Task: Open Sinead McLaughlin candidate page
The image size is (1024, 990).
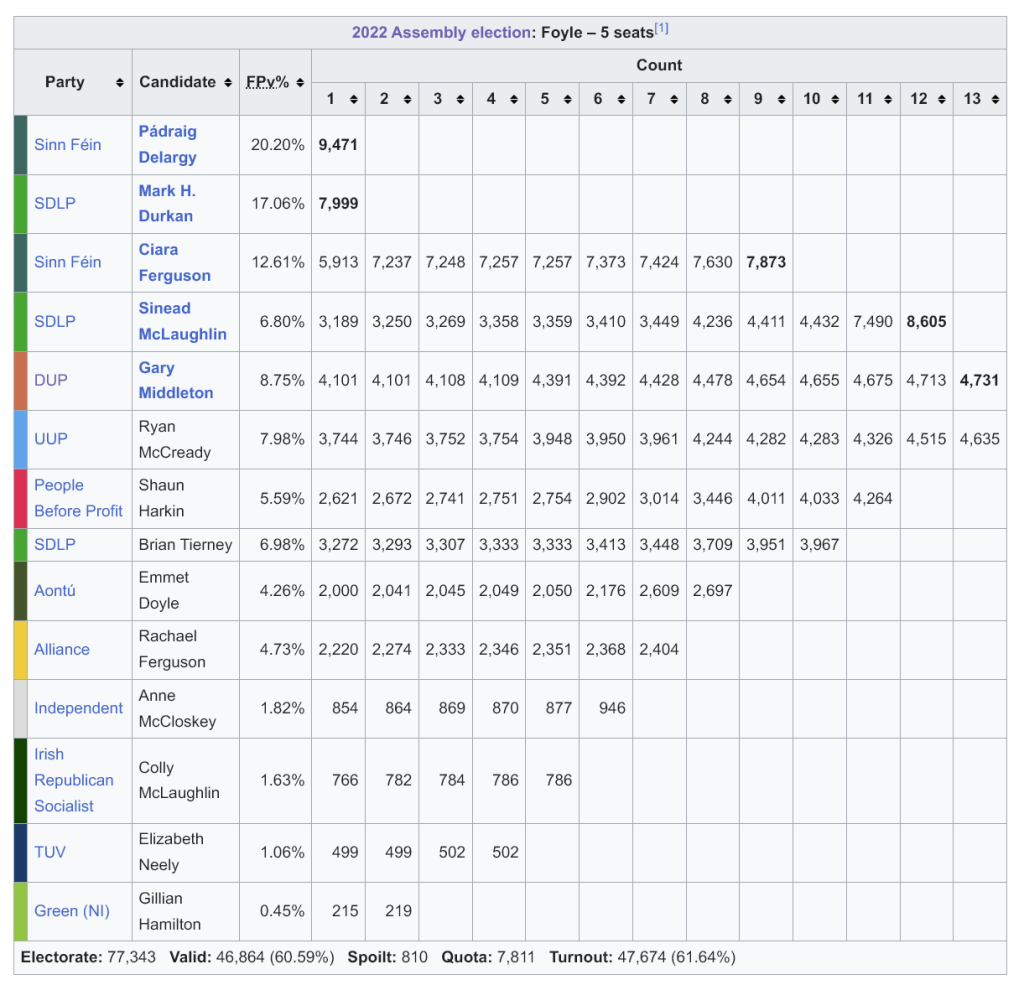Action: 182,321
